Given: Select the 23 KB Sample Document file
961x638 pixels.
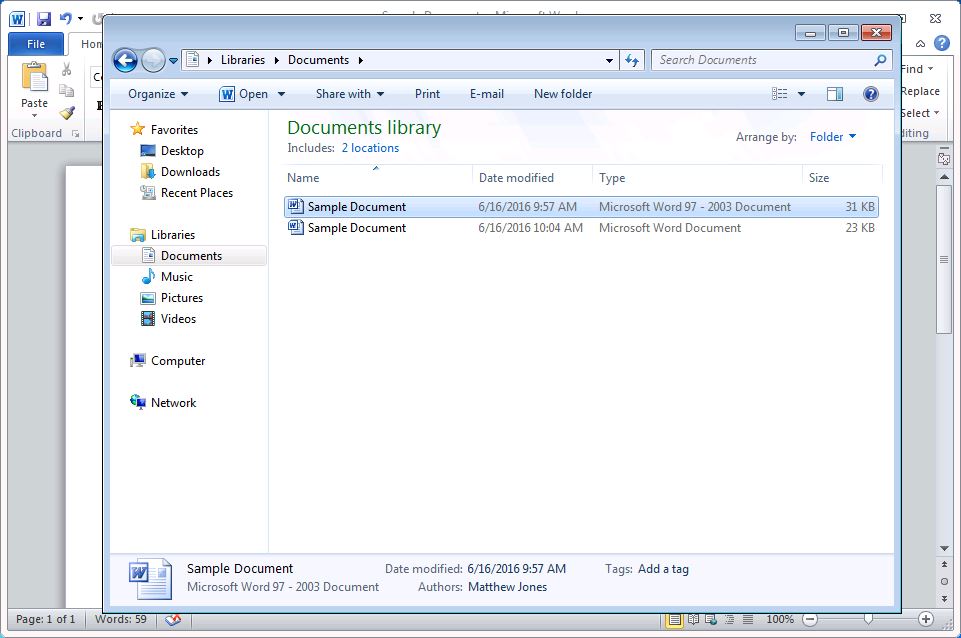Looking at the screenshot, I should [581, 227].
